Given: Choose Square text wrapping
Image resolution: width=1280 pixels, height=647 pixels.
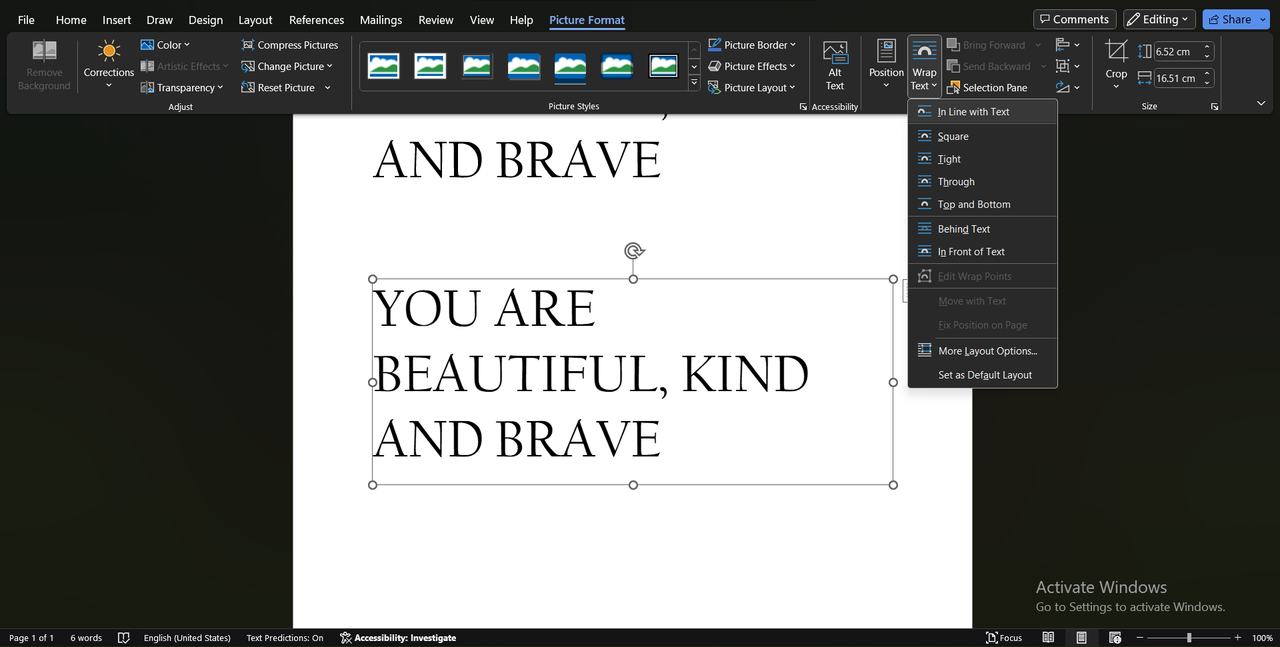Looking at the screenshot, I should [983, 136].
